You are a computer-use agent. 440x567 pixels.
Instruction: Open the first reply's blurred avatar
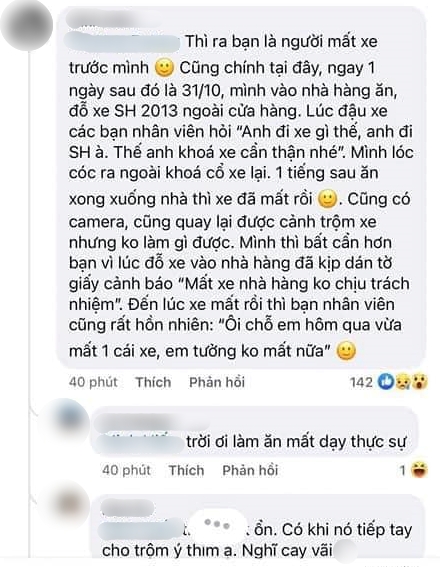pyautogui.click(x=68, y=419)
